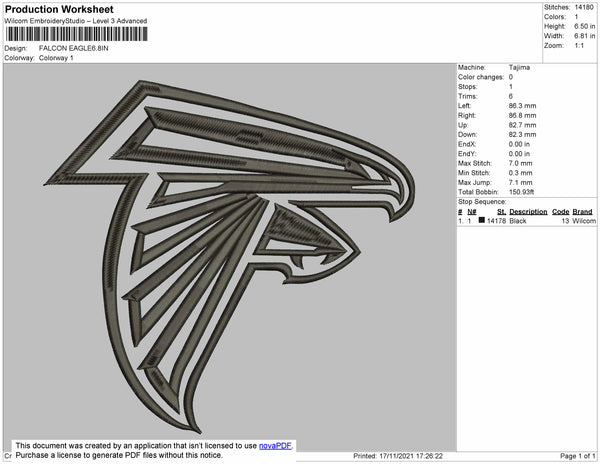This screenshot has width=600, height=464.
Task: Click the Right value 86.8 mm
Action: pyautogui.click(x=522, y=116)
